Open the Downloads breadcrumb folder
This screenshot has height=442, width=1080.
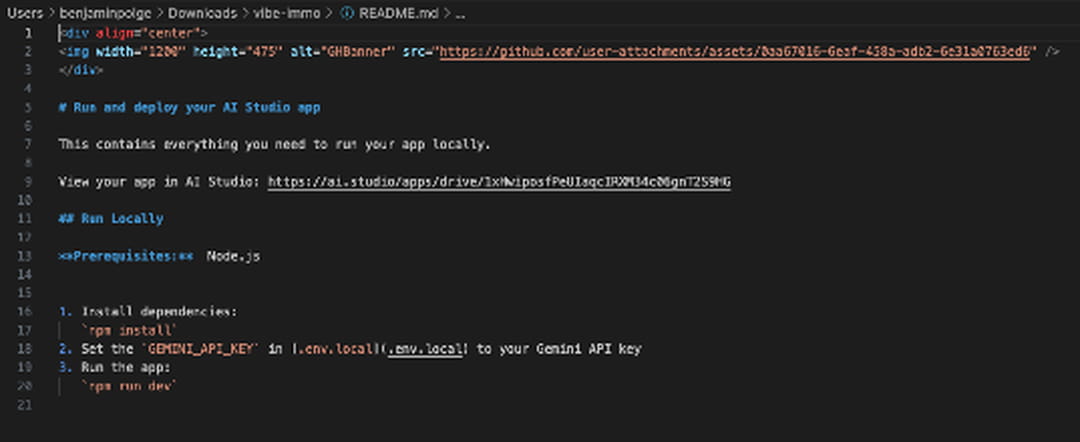pos(201,14)
